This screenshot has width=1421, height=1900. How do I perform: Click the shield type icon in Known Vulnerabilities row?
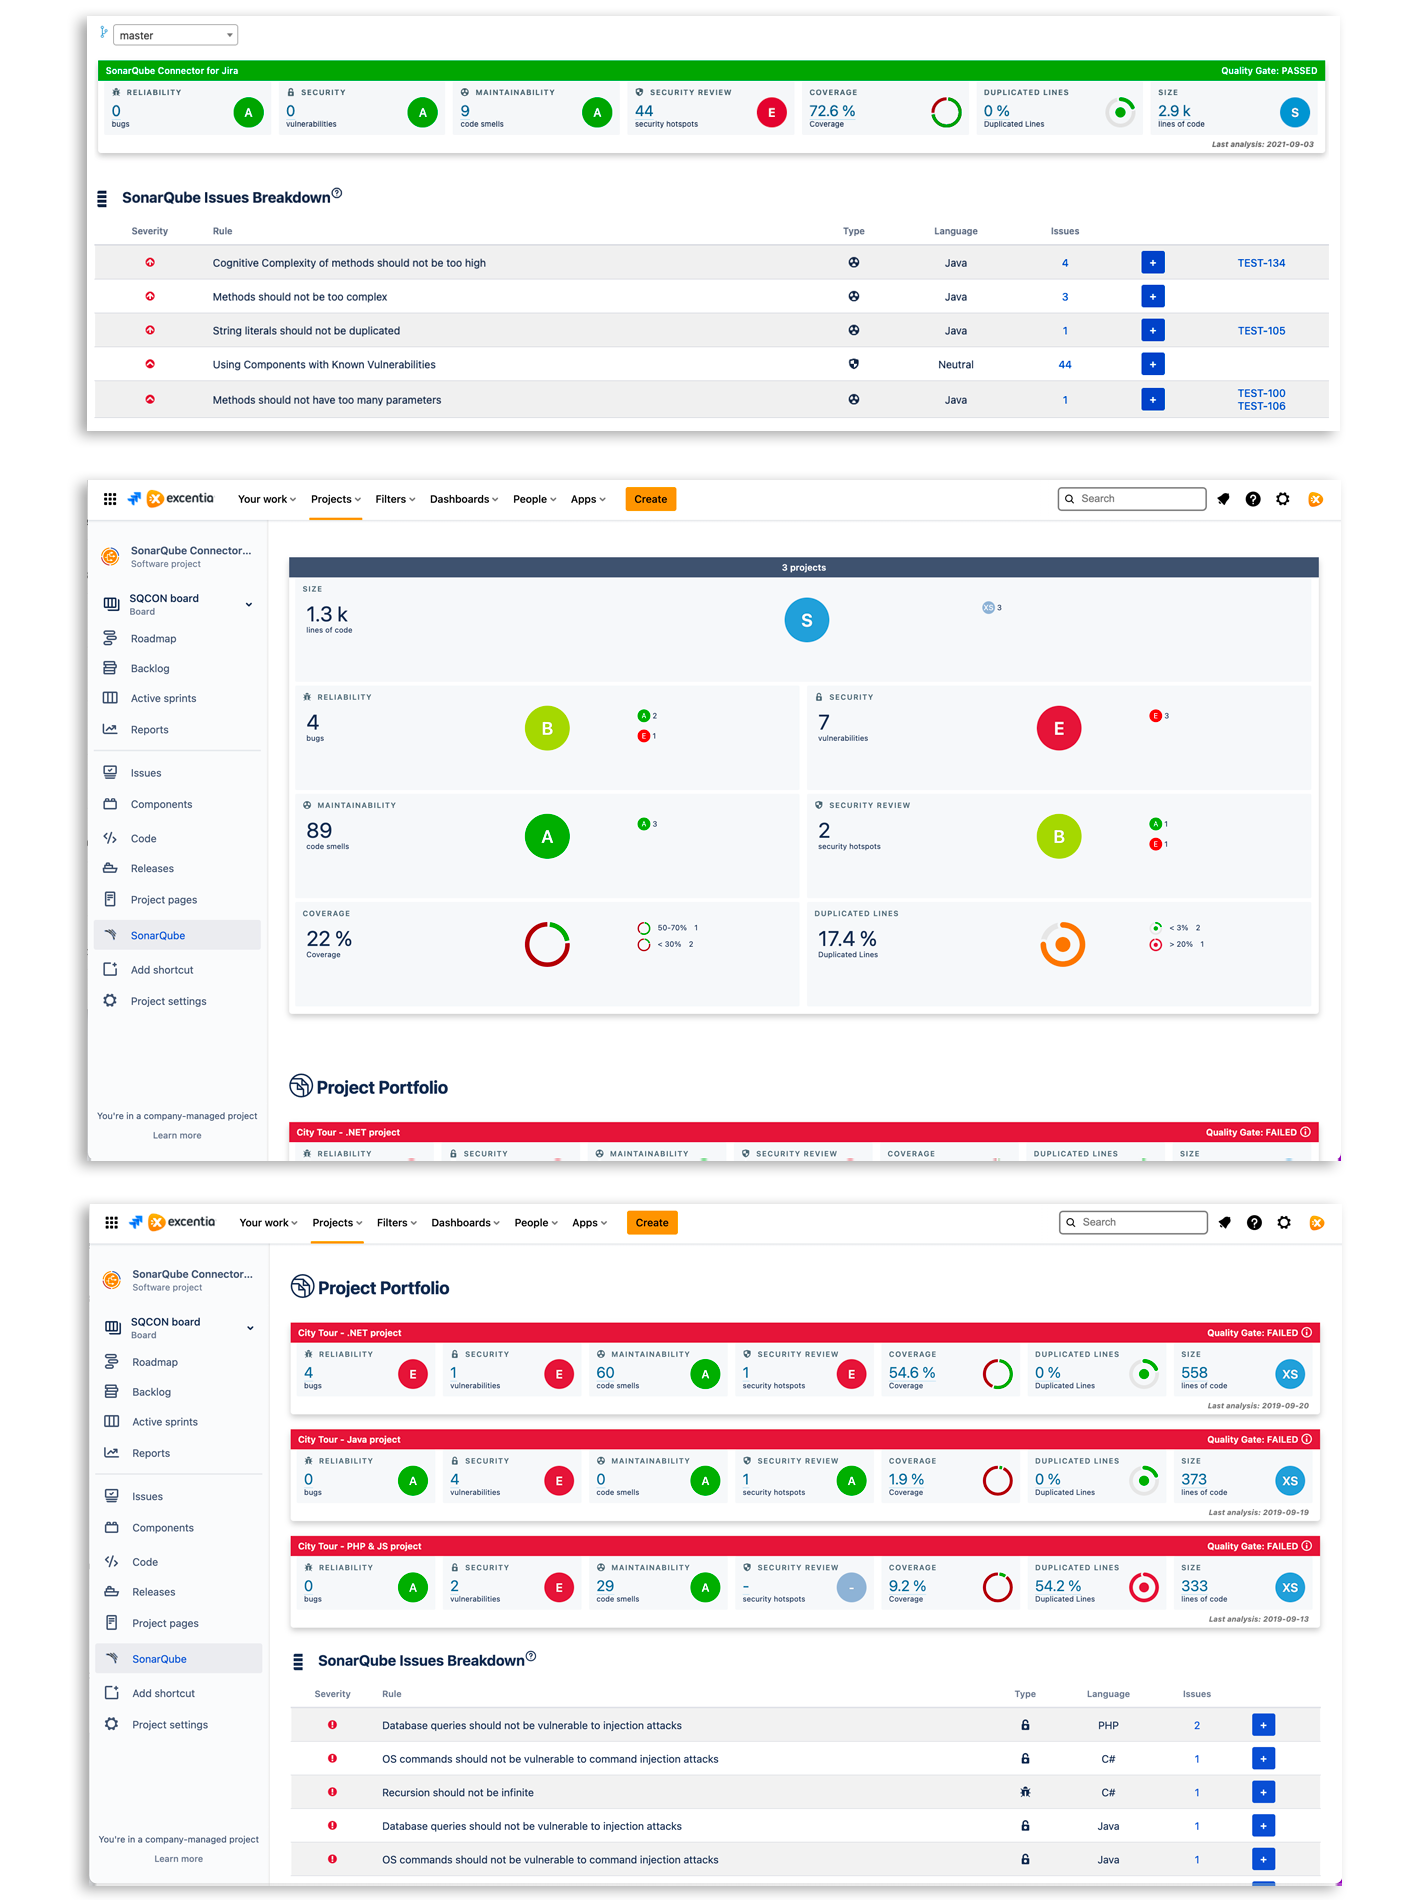coord(854,364)
